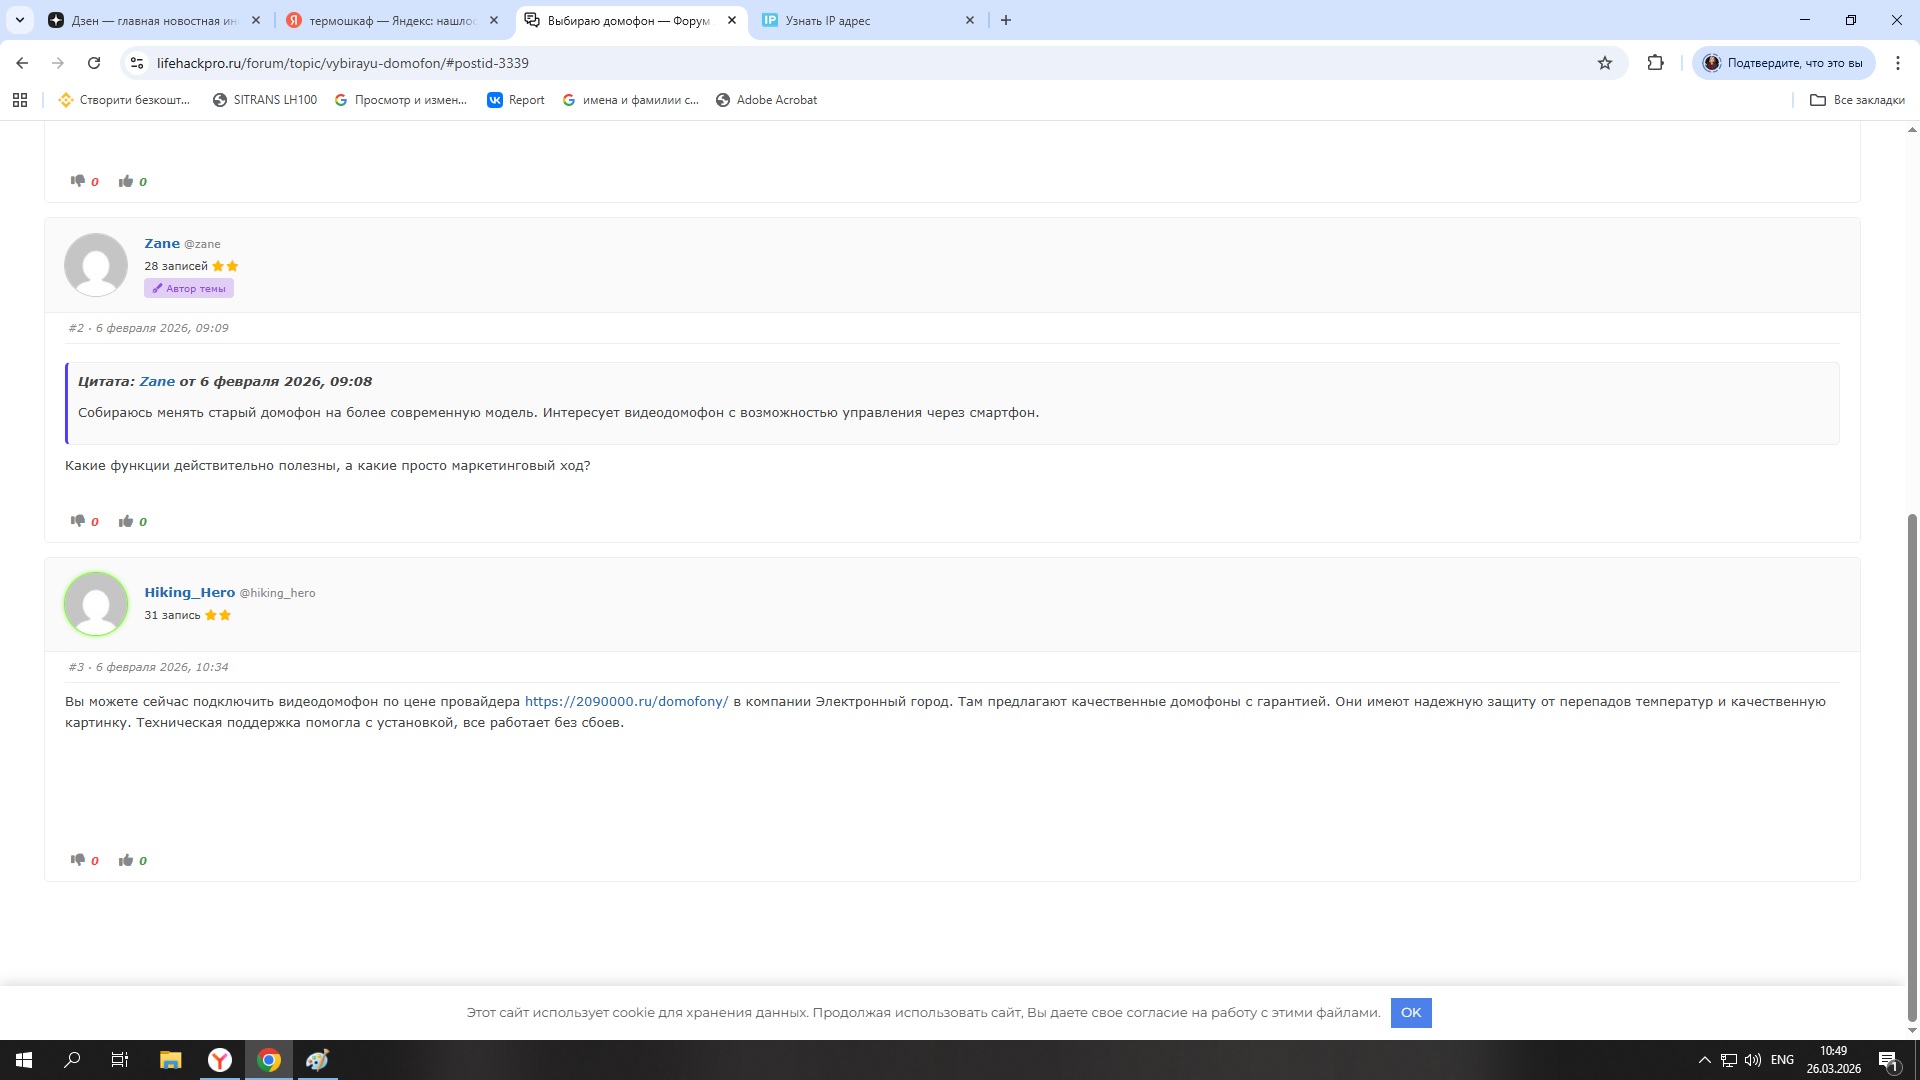Click the page vertical scrollbar thumb

(x=1912, y=770)
